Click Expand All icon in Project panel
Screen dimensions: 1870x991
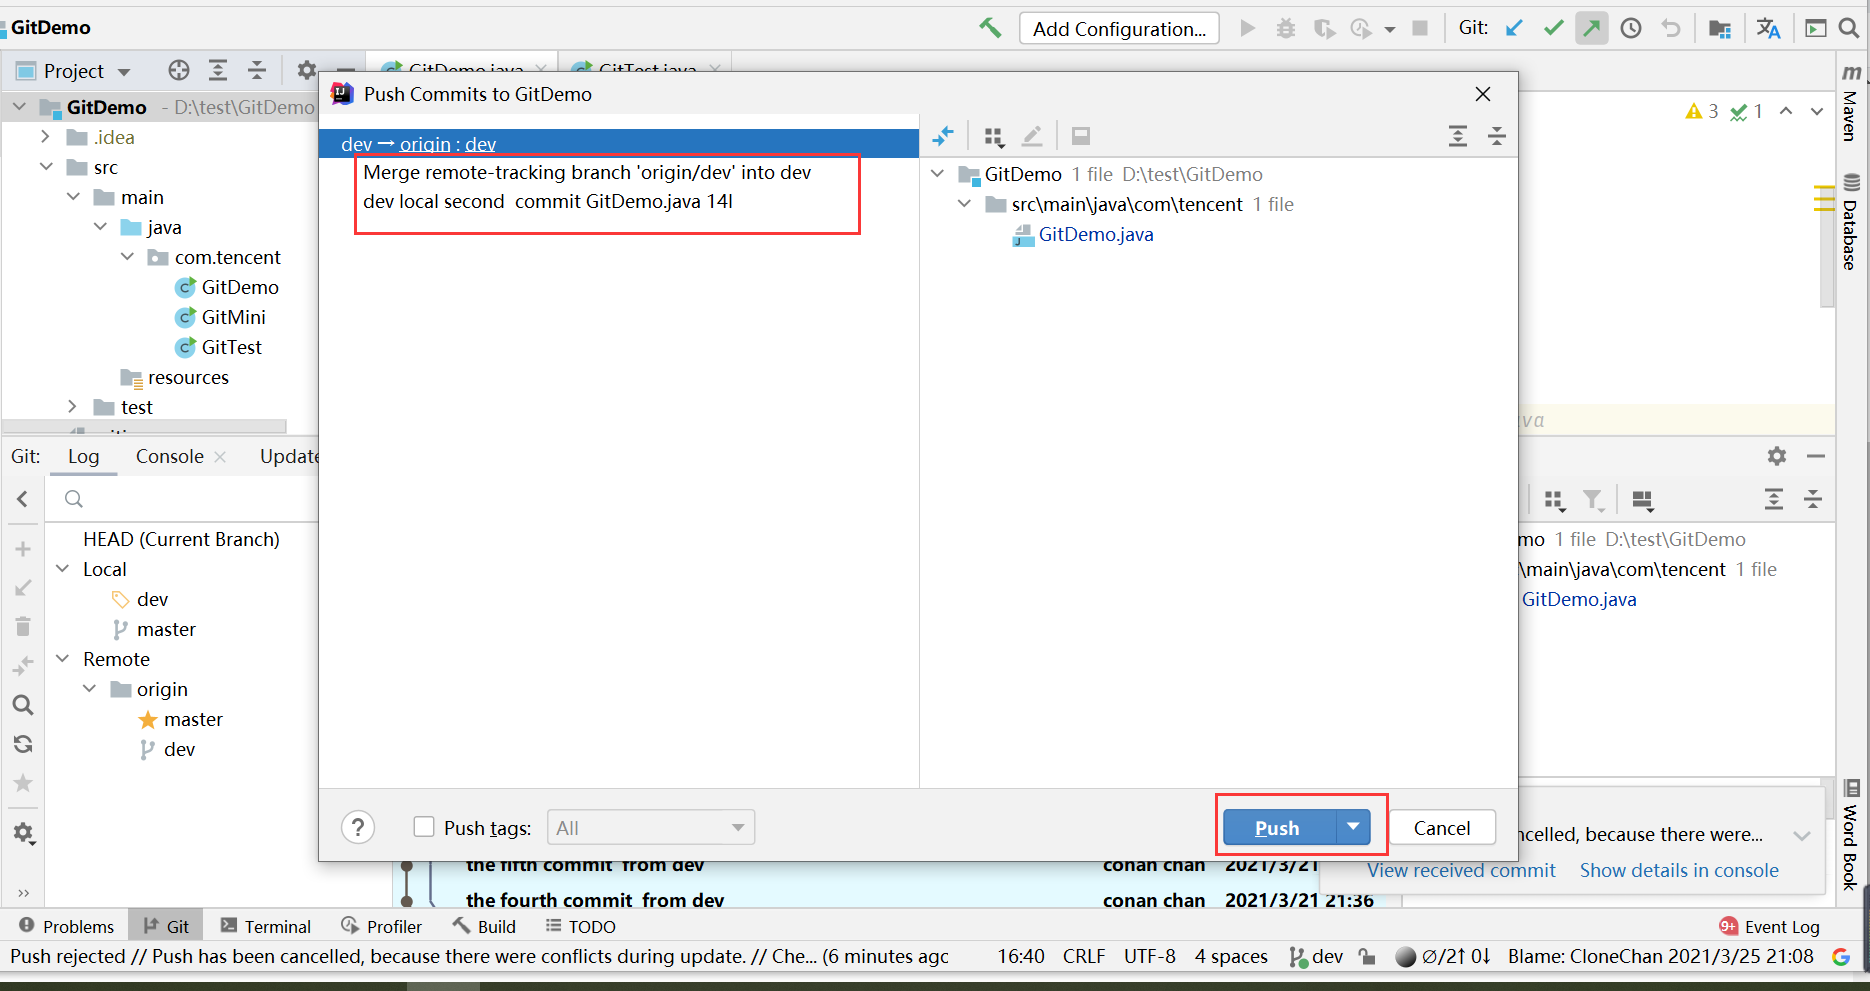pyautogui.click(x=218, y=70)
